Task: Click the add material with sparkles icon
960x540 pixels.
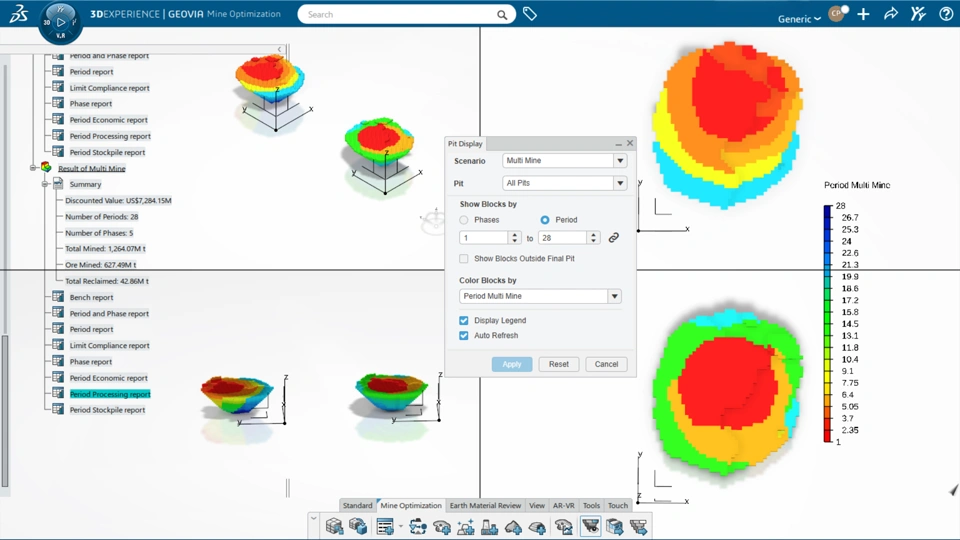Action: 465,526
